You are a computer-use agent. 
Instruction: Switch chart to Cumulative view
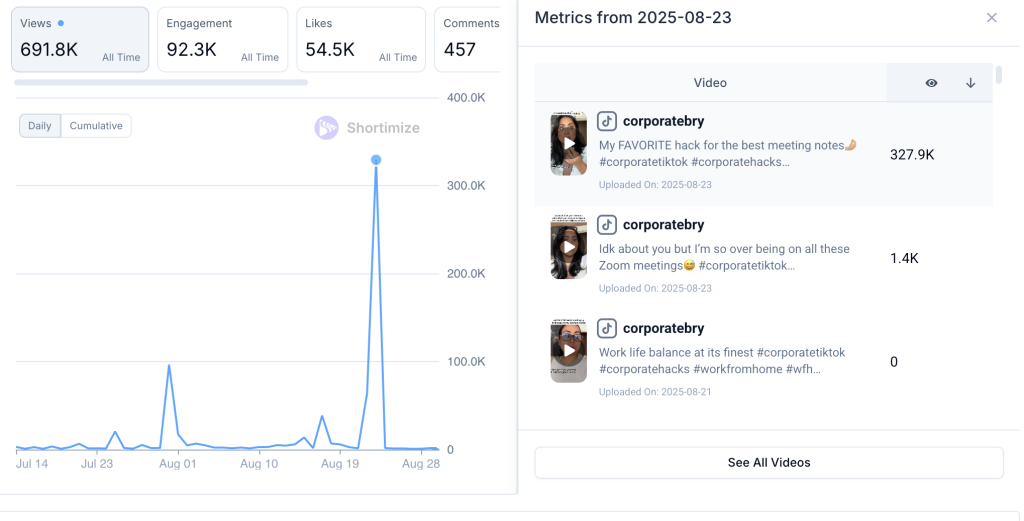(96, 126)
